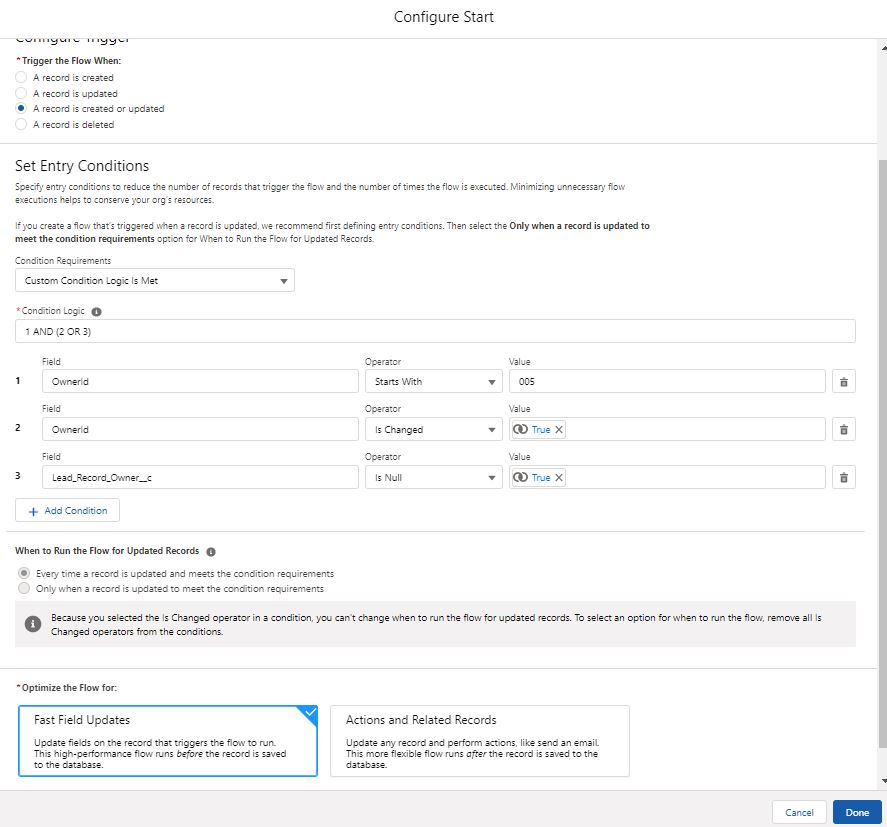Click the Done button

(x=857, y=812)
